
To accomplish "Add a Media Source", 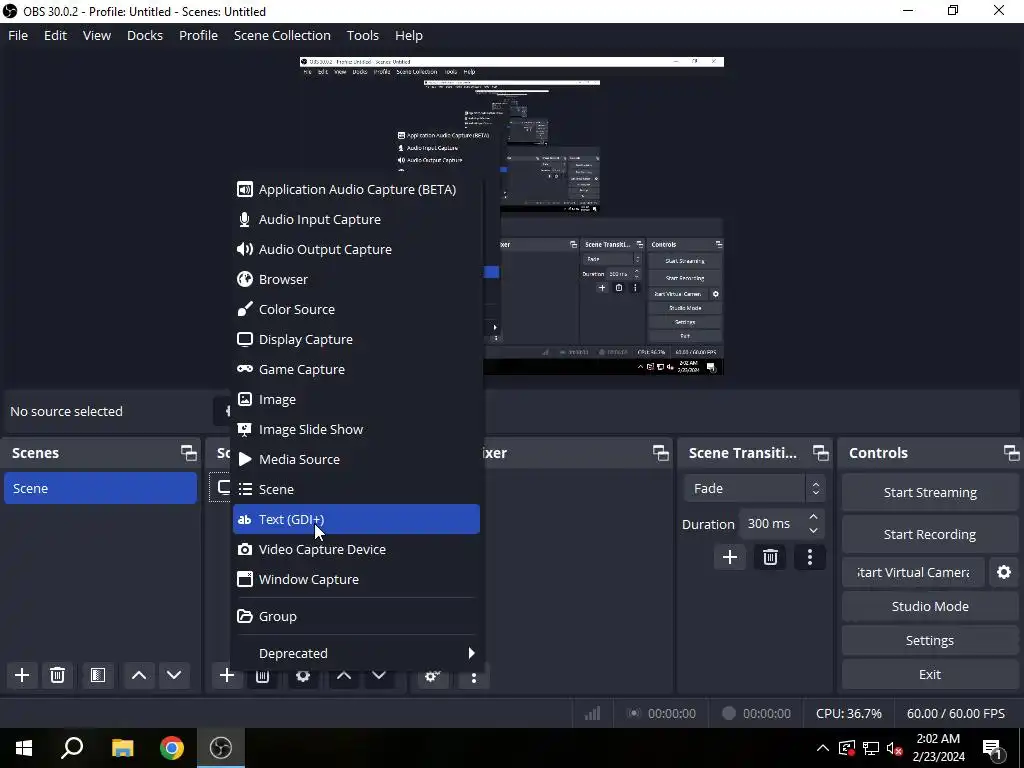I will [x=356, y=460].
